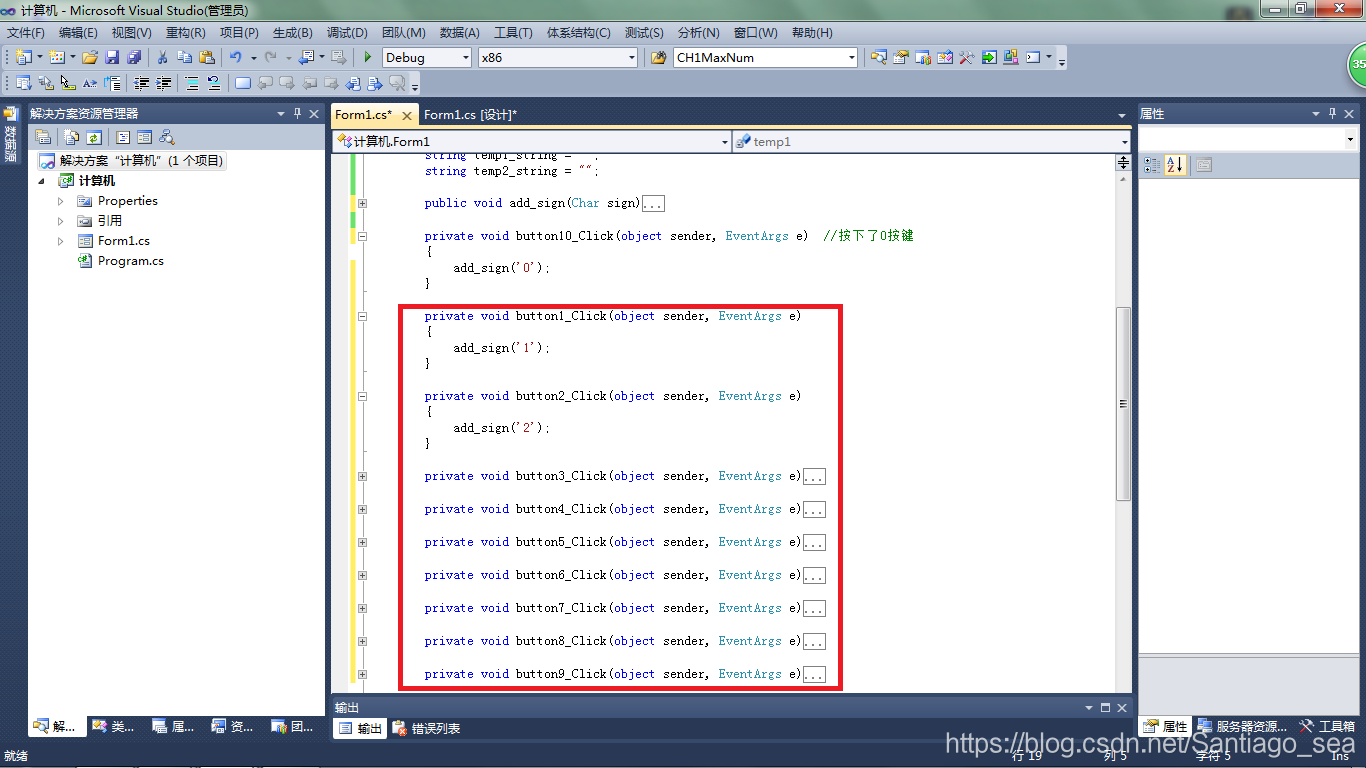Screen dimensions: 1366x768
Task: Click the Alphabetical sort icon in Properties panel
Action: click(x=1174, y=165)
